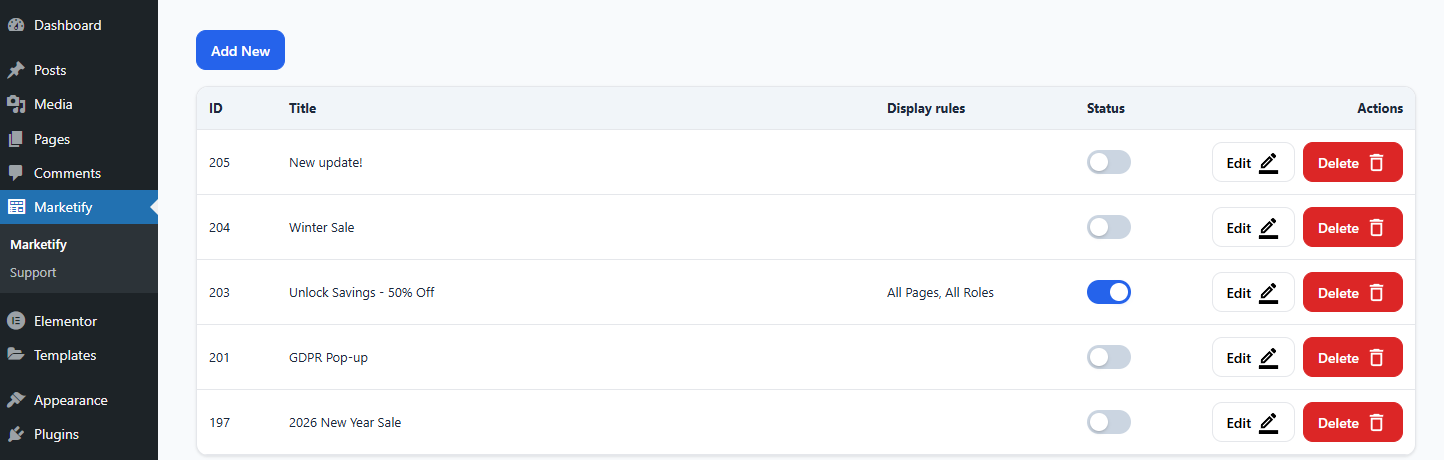Click the ID cell 203
This screenshot has height=460, width=1444.
[x=220, y=292]
